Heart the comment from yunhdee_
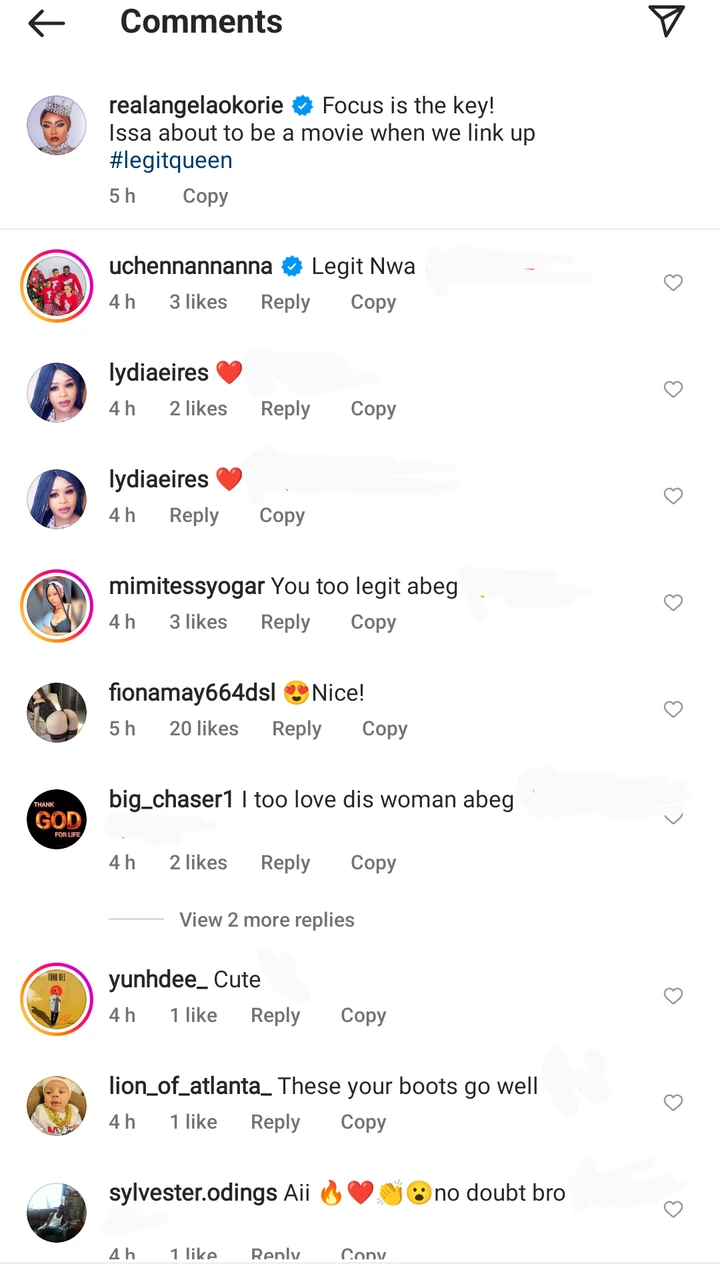 click(x=673, y=996)
